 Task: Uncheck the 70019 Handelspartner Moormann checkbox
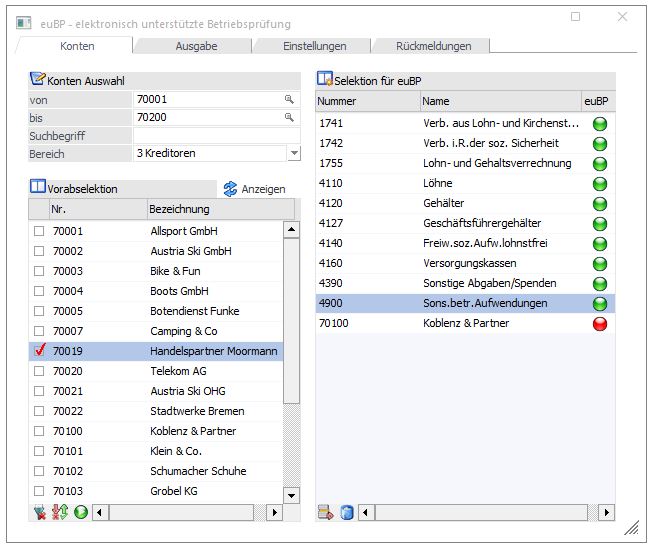pyautogui.click(x=40, y=351)
